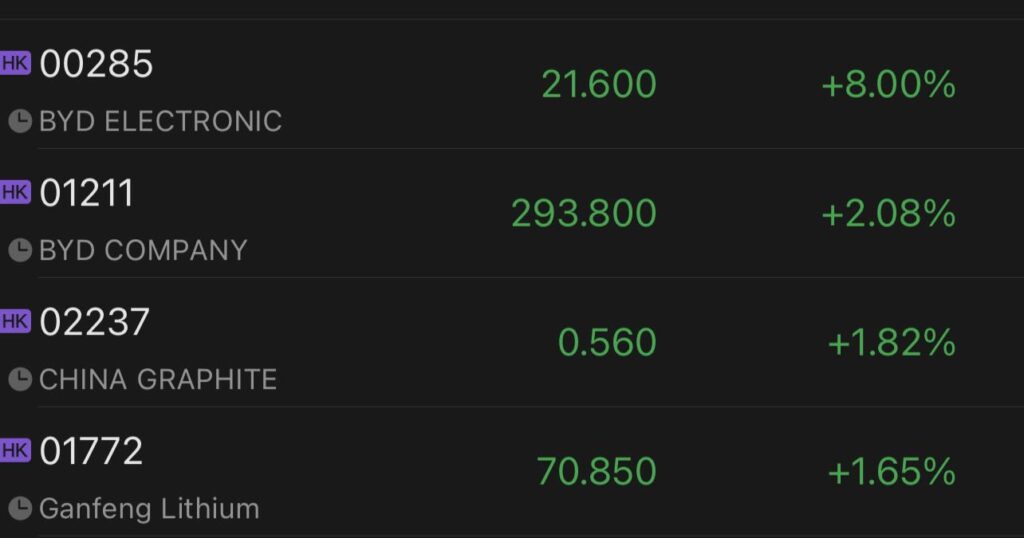The width and height of the screenshot is (1024, 538).
Task: Click the 0.560 price for China Graphite
Action: [607, 343]
